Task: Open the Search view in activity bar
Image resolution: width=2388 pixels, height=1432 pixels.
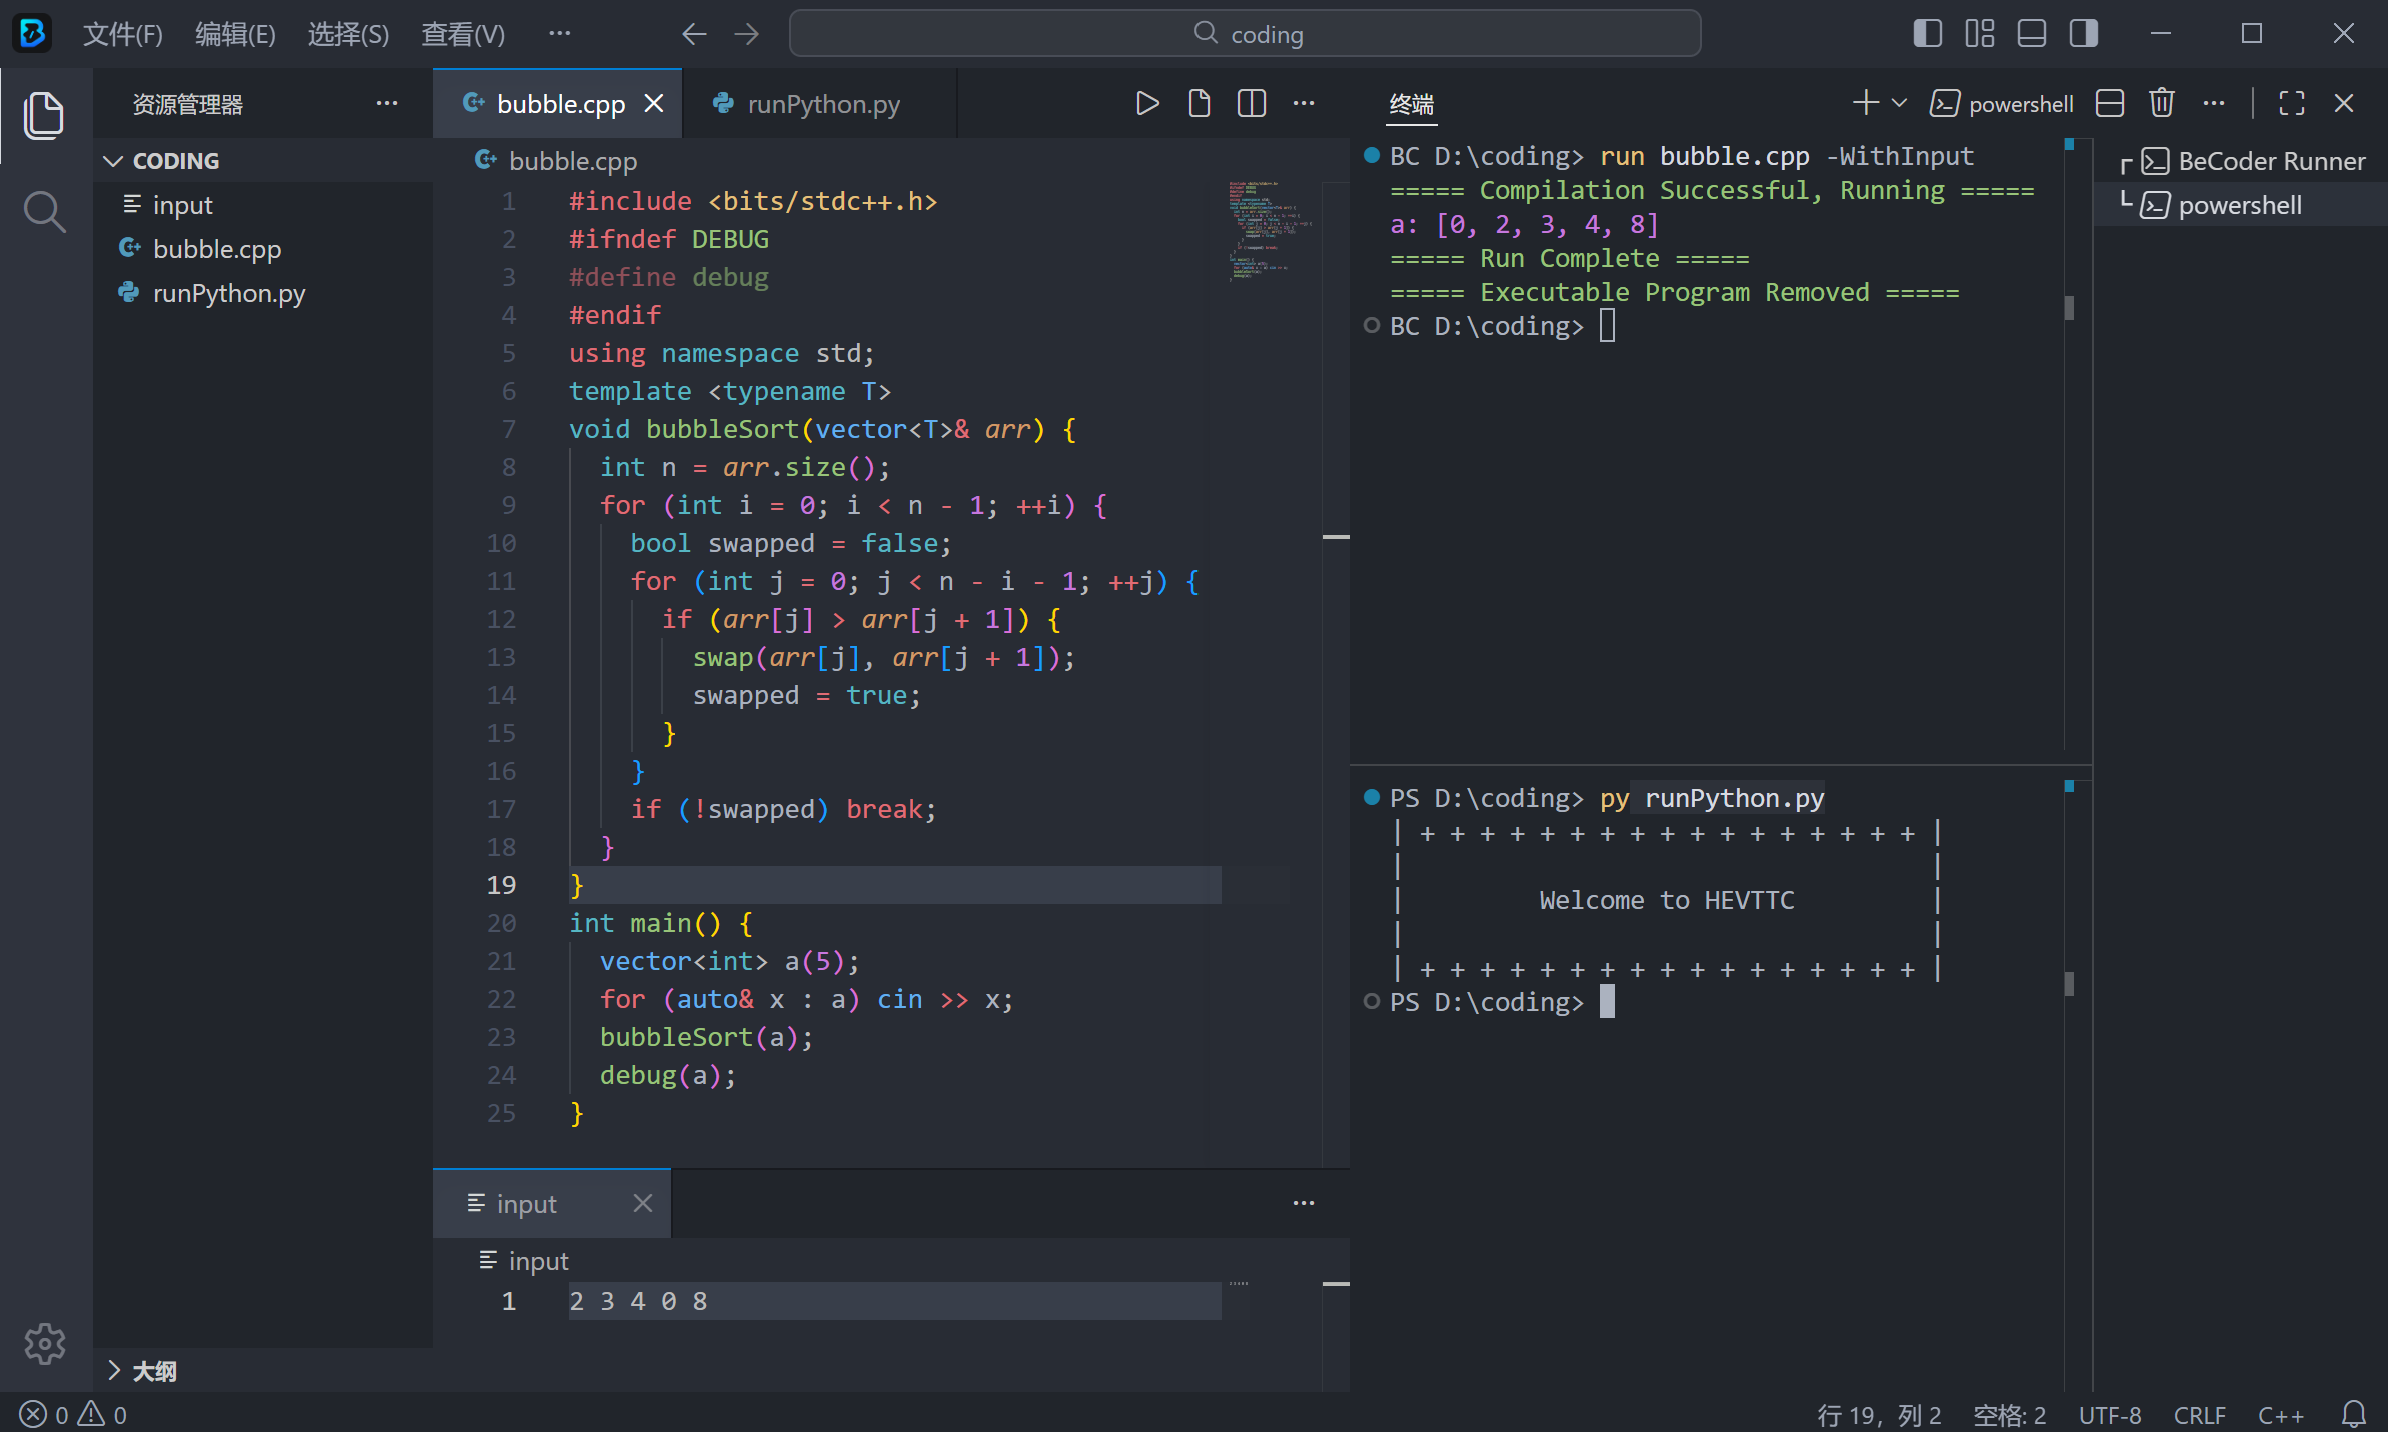Action: (44, 211)
